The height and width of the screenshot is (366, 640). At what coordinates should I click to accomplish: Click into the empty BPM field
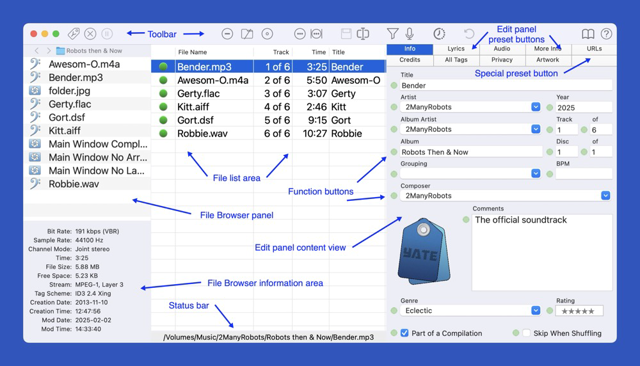click(x=584, y=174)
